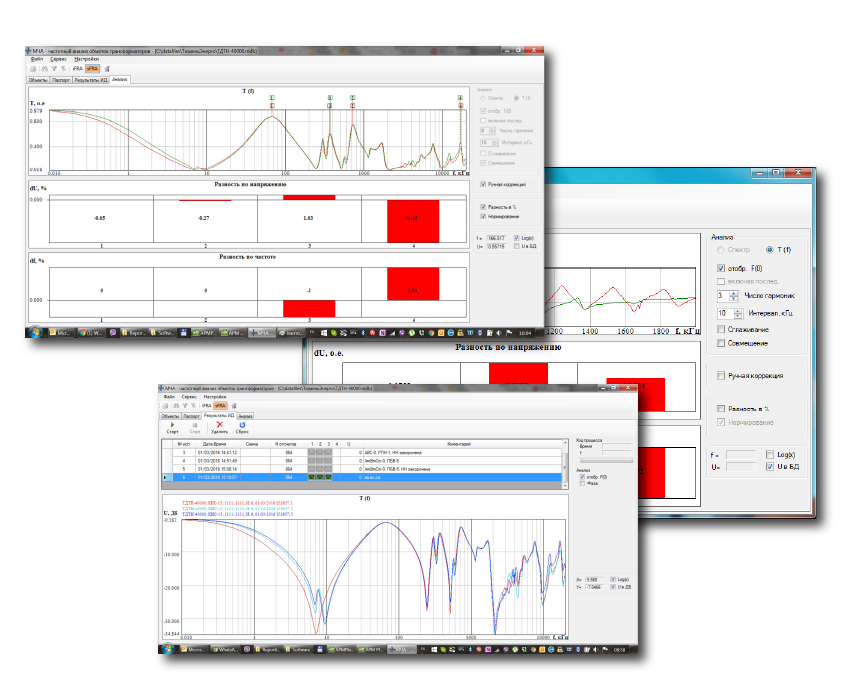843x677 pixels.
Task: Click the red Удалить cross icon
Action: coord(219,422)
